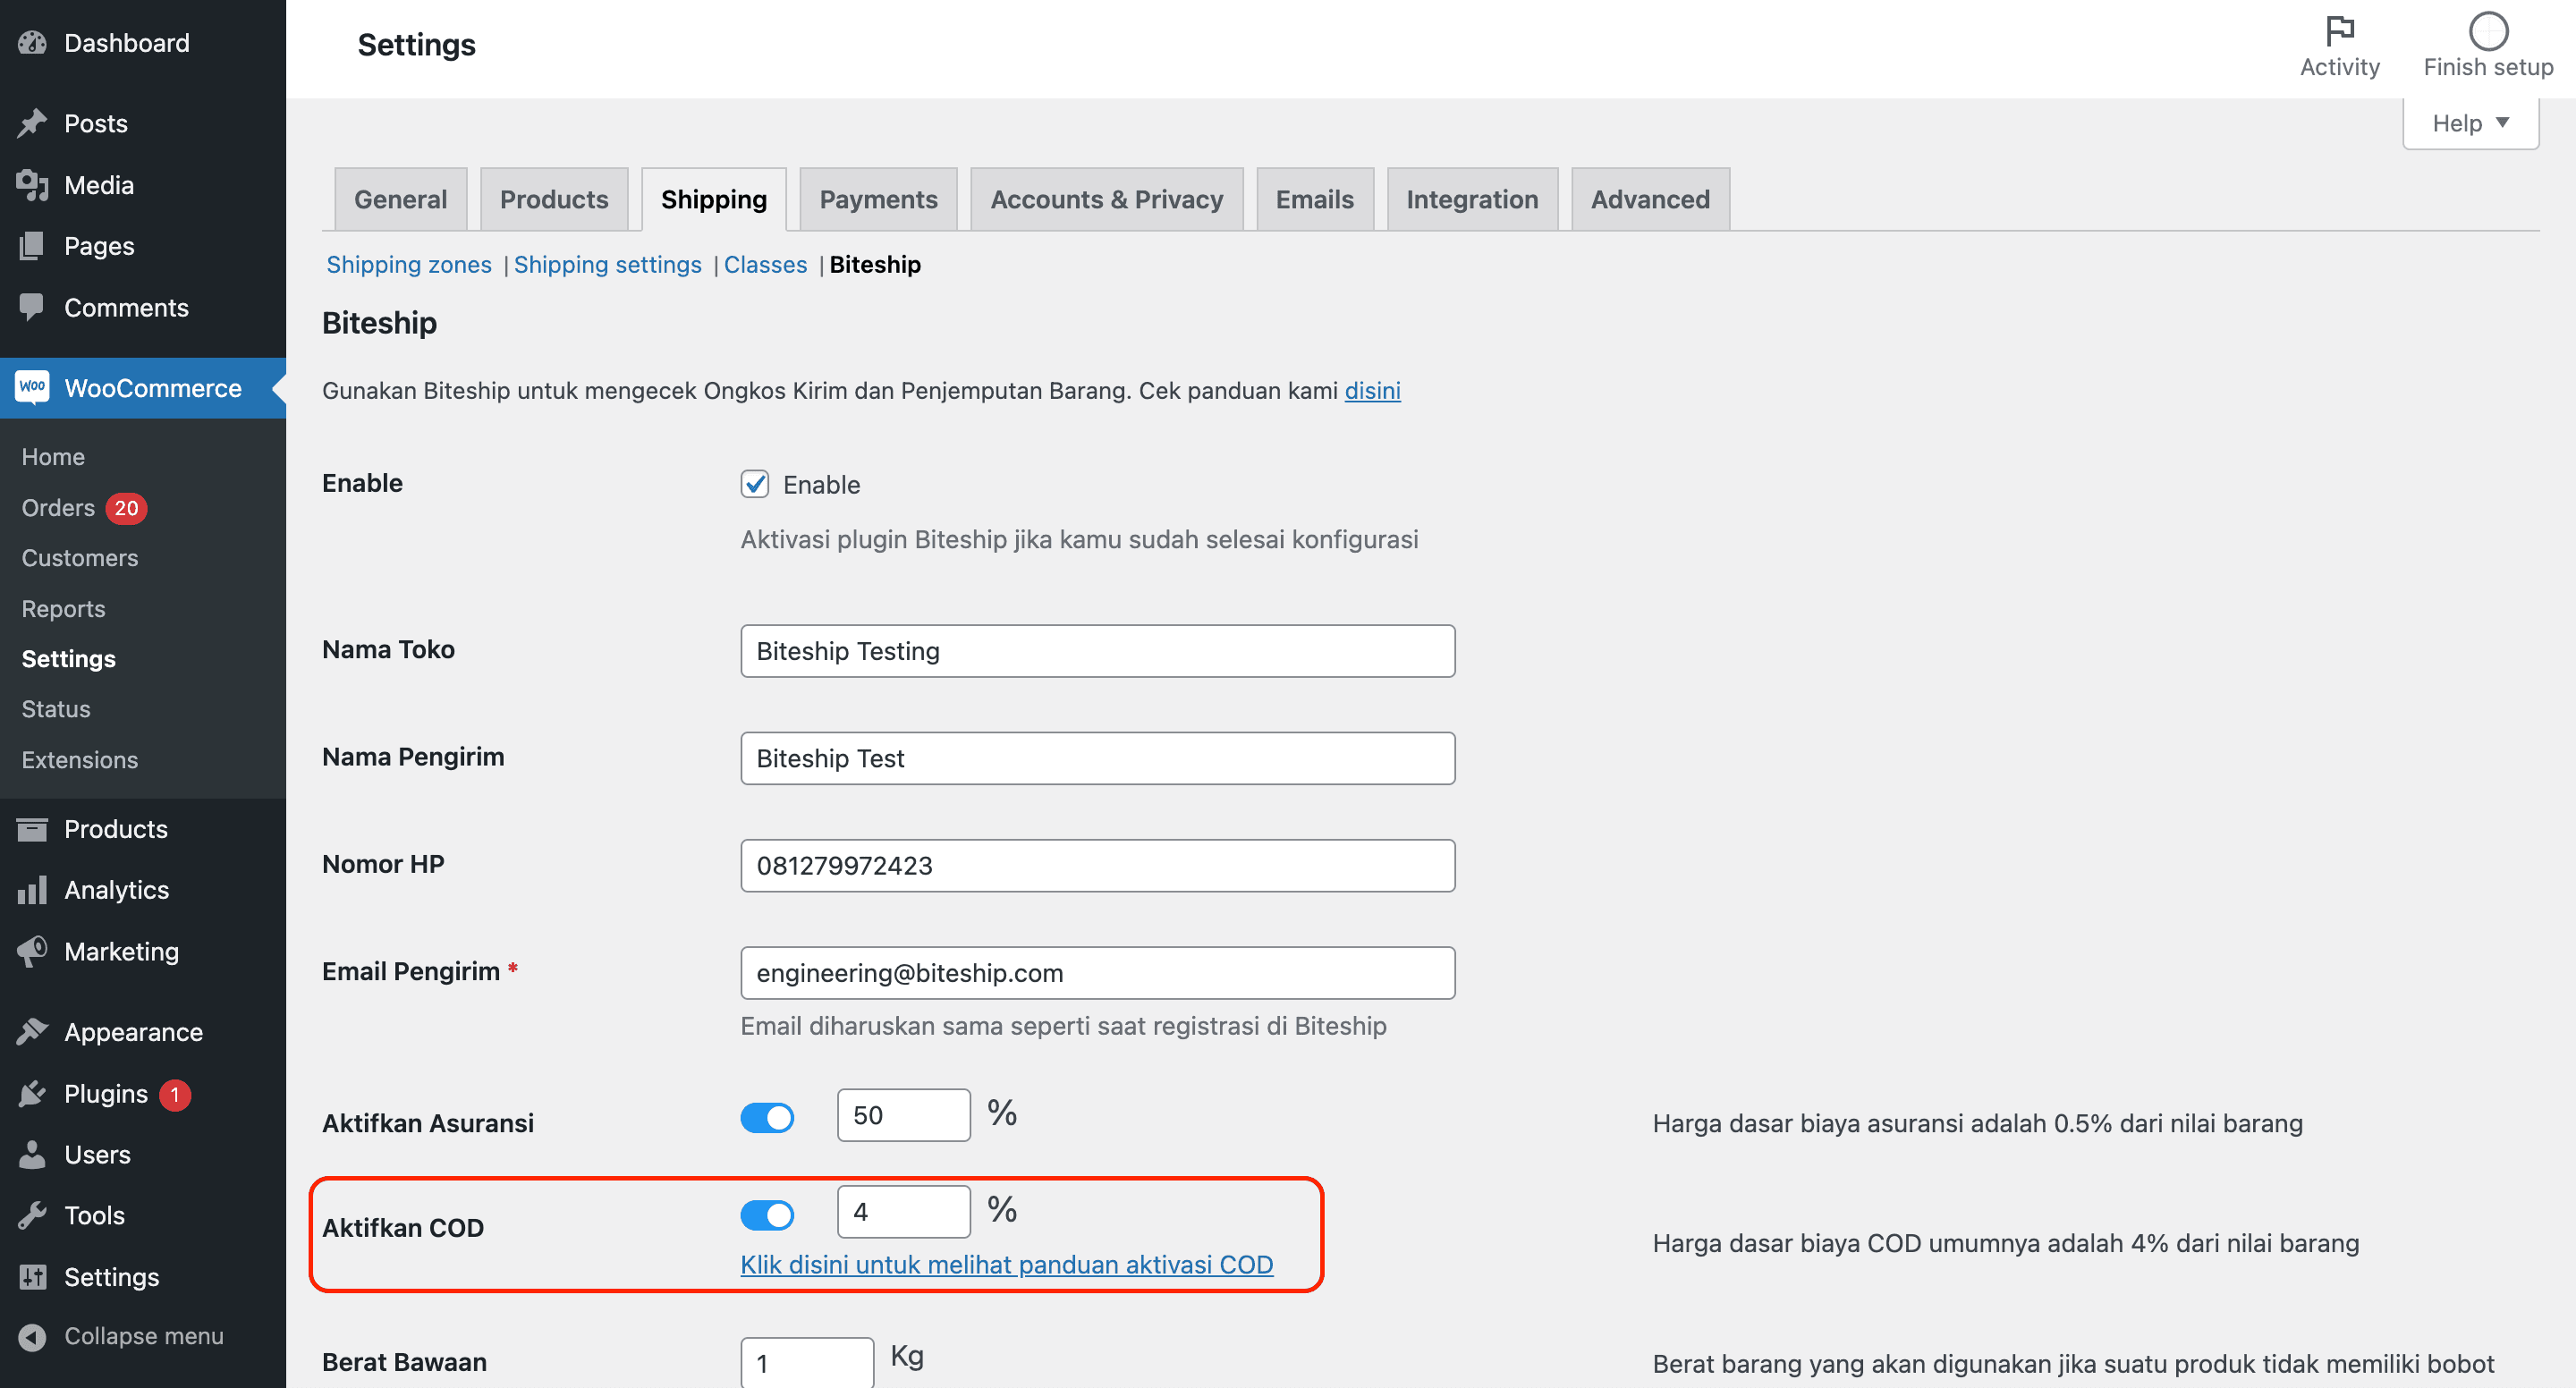Click the COD percentage field
The width and height of the screenshot is (2576, 1388).
click(903, 1212)
